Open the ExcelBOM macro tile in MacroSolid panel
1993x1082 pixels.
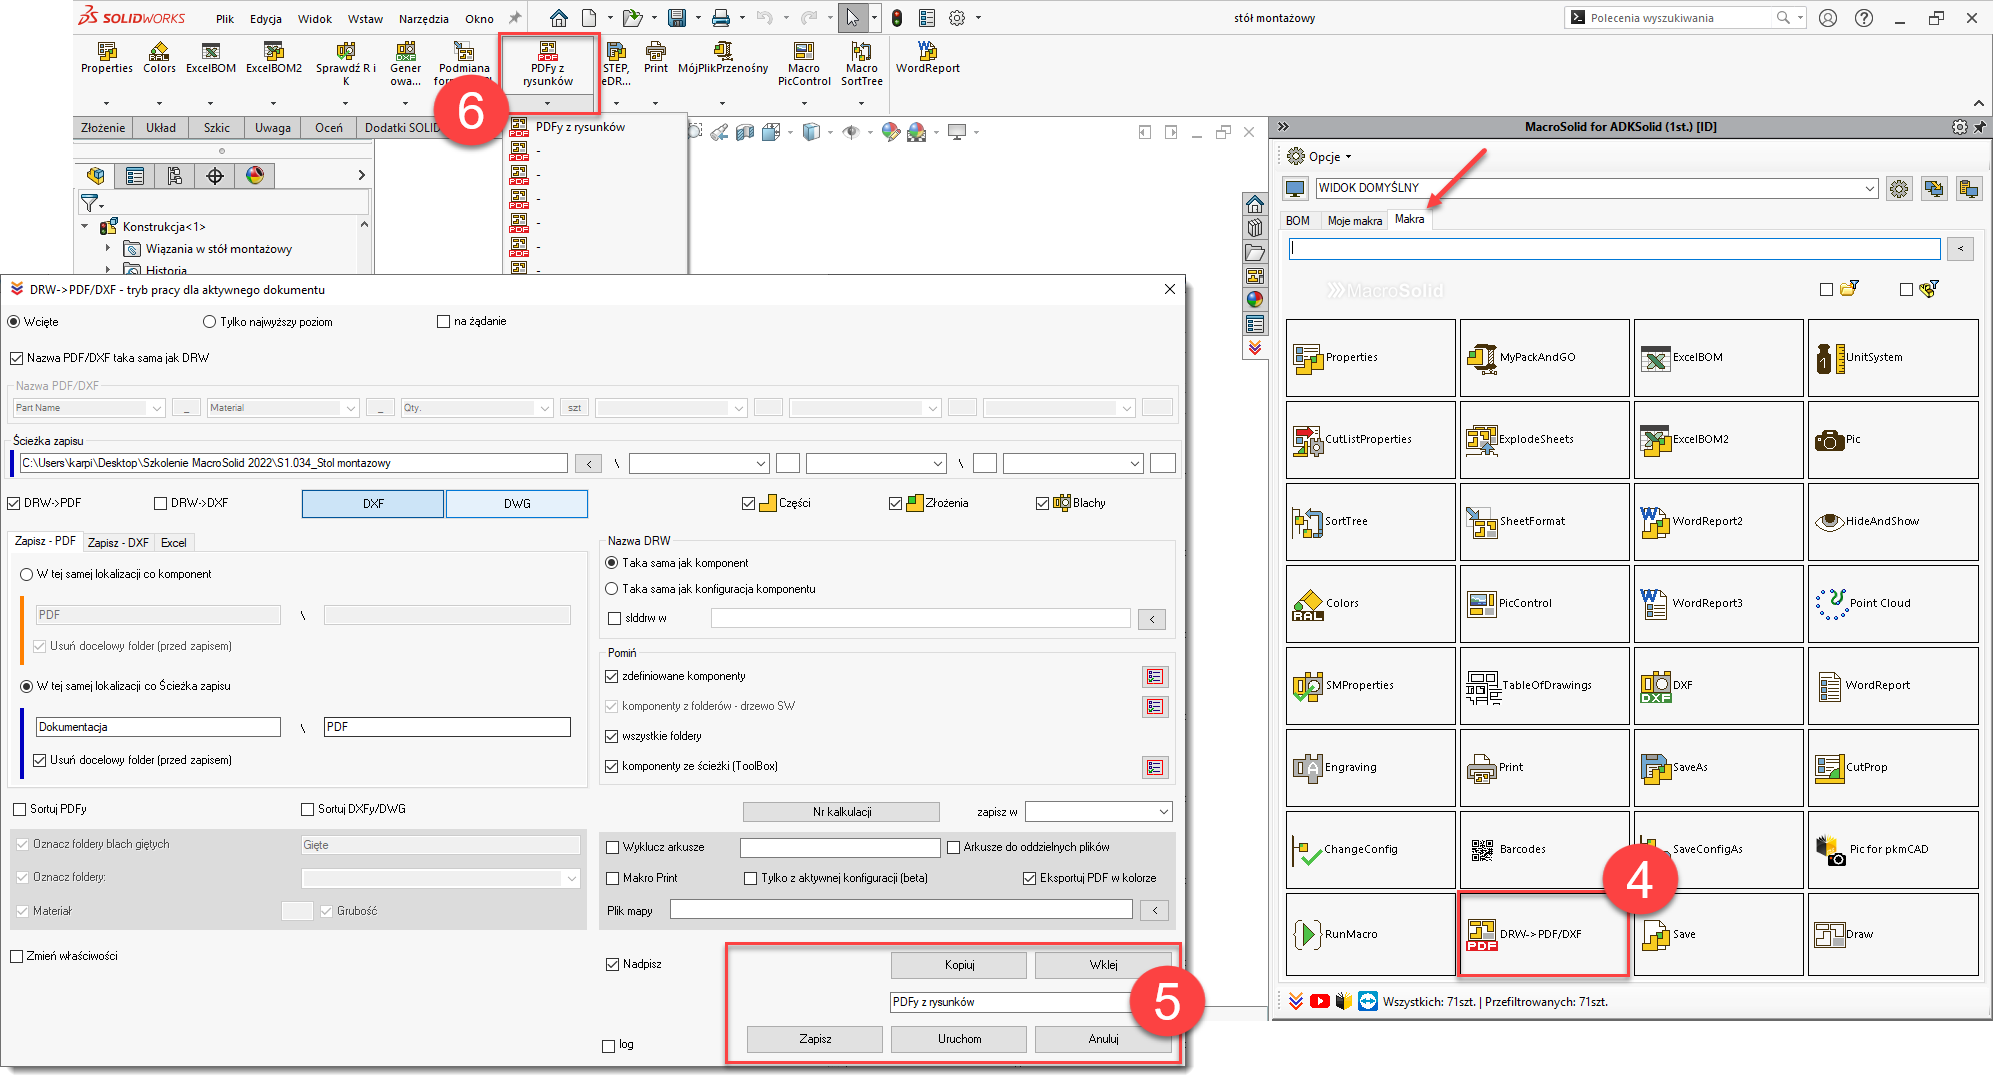pos(1718,358)
